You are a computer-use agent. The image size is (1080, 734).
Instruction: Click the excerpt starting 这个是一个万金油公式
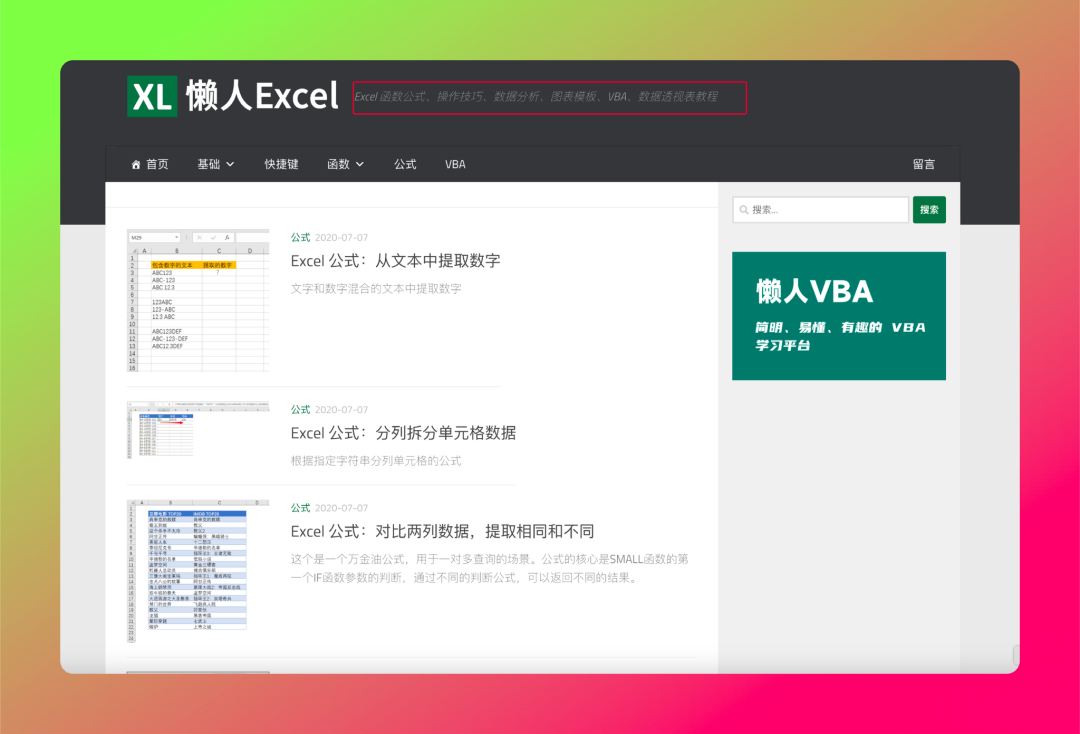pyautogui.click(x=490, y=568)
